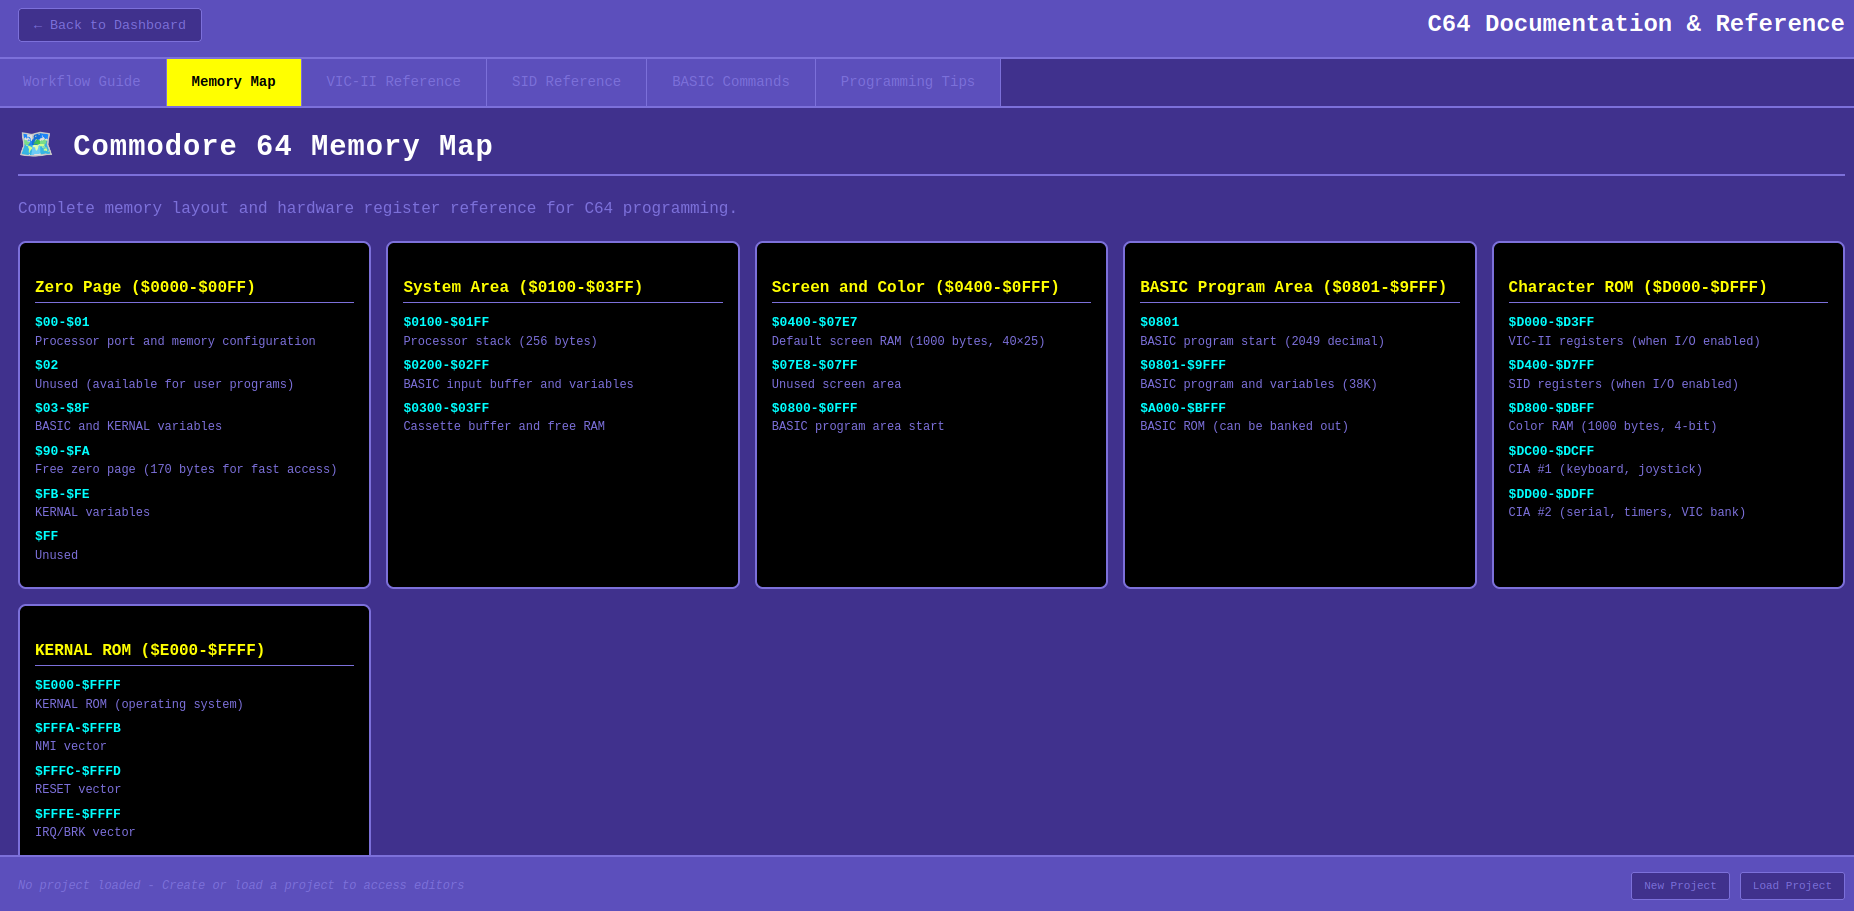Screen dimensions: 1854x911
Task: Open the Workflow Guide tab
Action: [82, 82]
